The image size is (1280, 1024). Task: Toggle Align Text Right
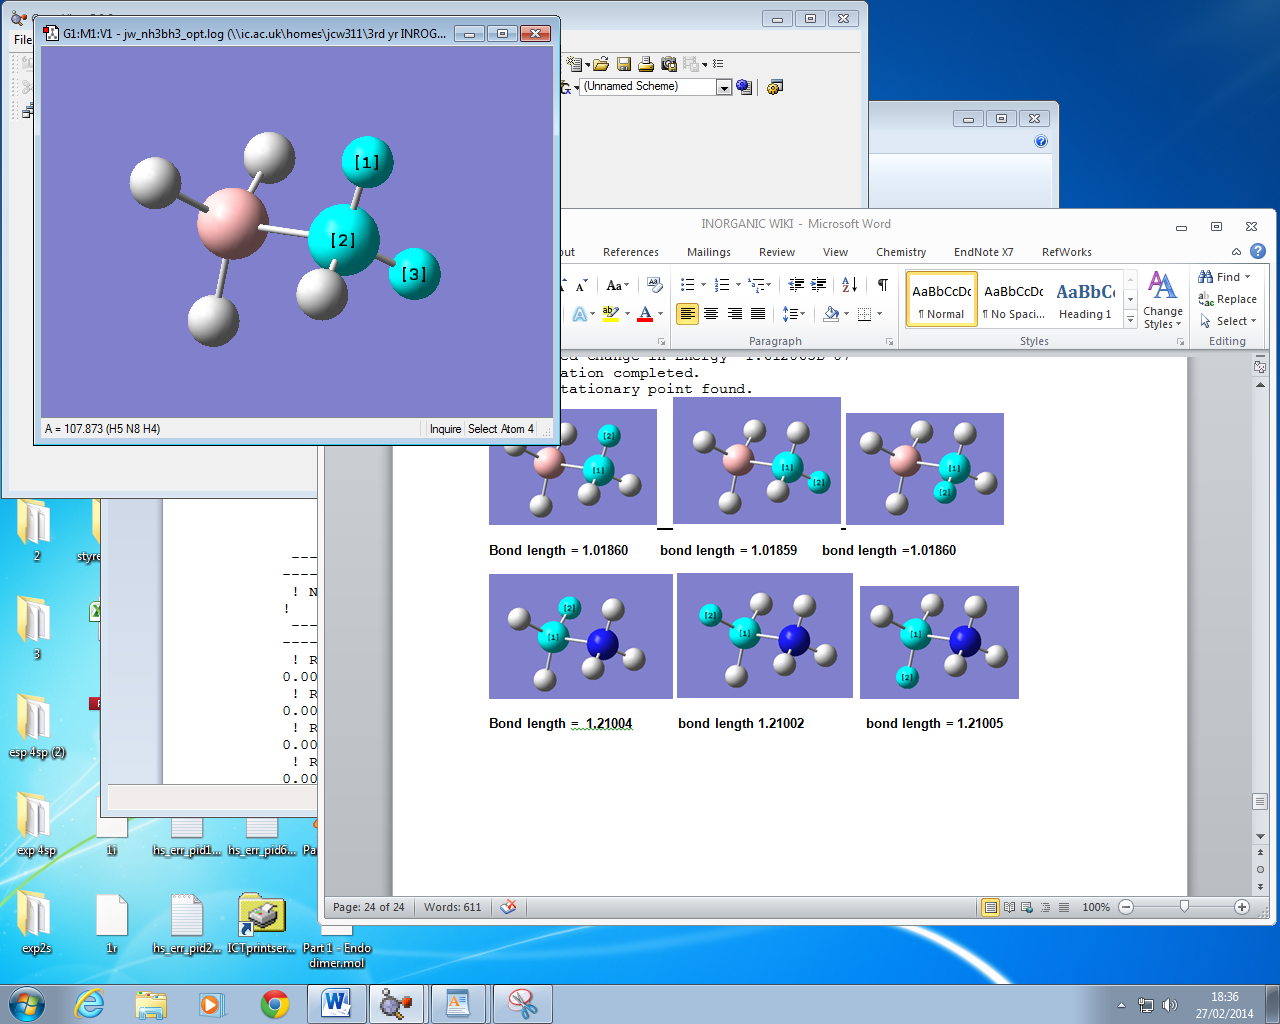735,314
